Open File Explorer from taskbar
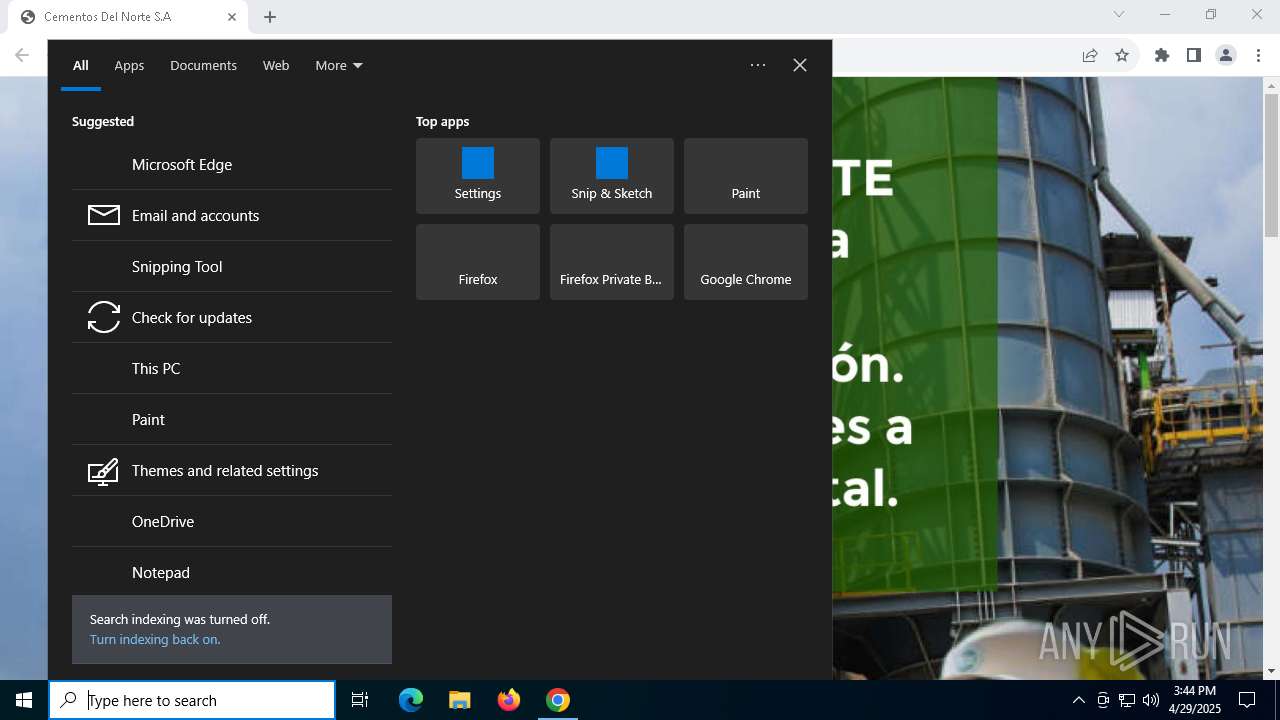The height and width of the screenshot is (720, 1280). 460,700
